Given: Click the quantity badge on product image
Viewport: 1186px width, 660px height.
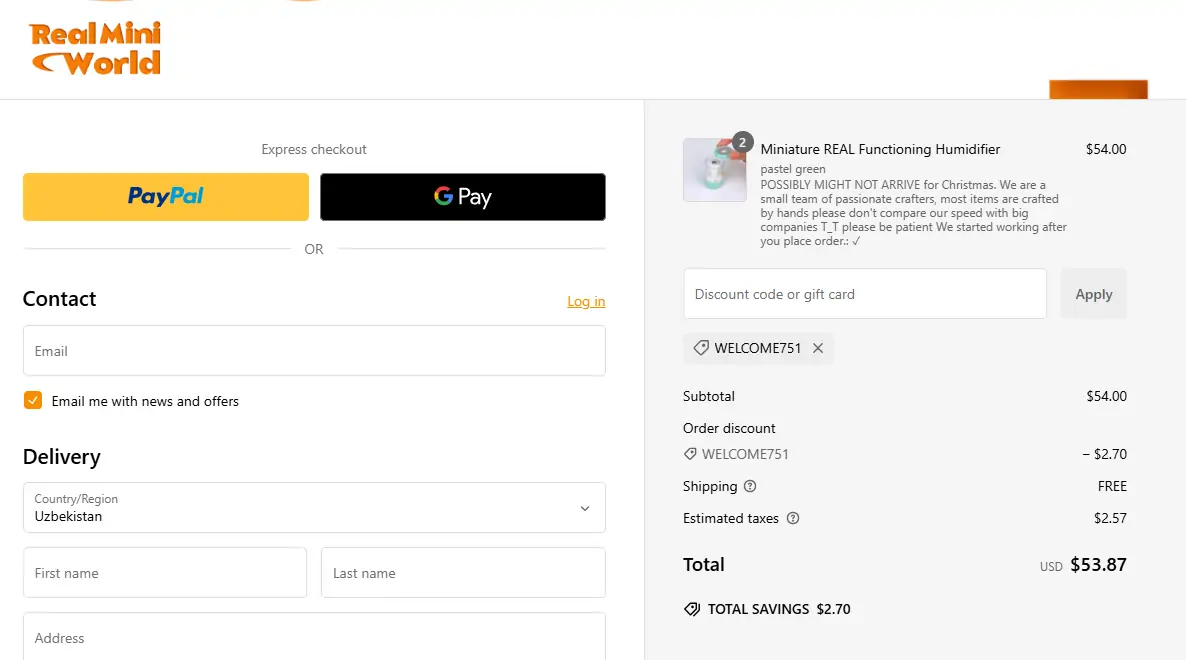Looking at the screenshot, I should coord(742,142).
